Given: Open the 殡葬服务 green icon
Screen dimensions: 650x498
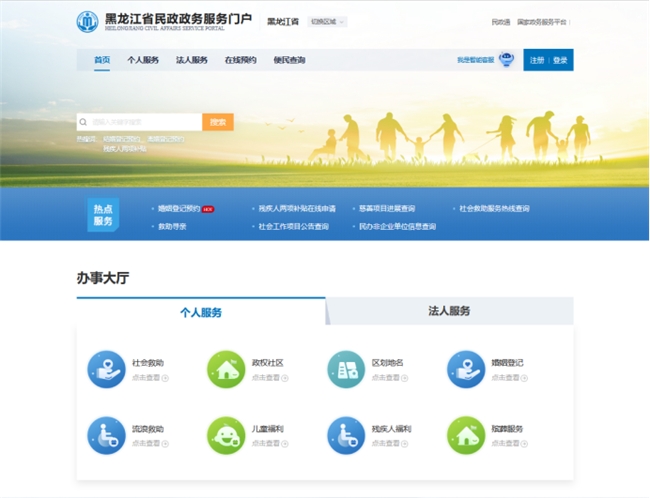Looking at the screenshot, I should coord(466,435).
